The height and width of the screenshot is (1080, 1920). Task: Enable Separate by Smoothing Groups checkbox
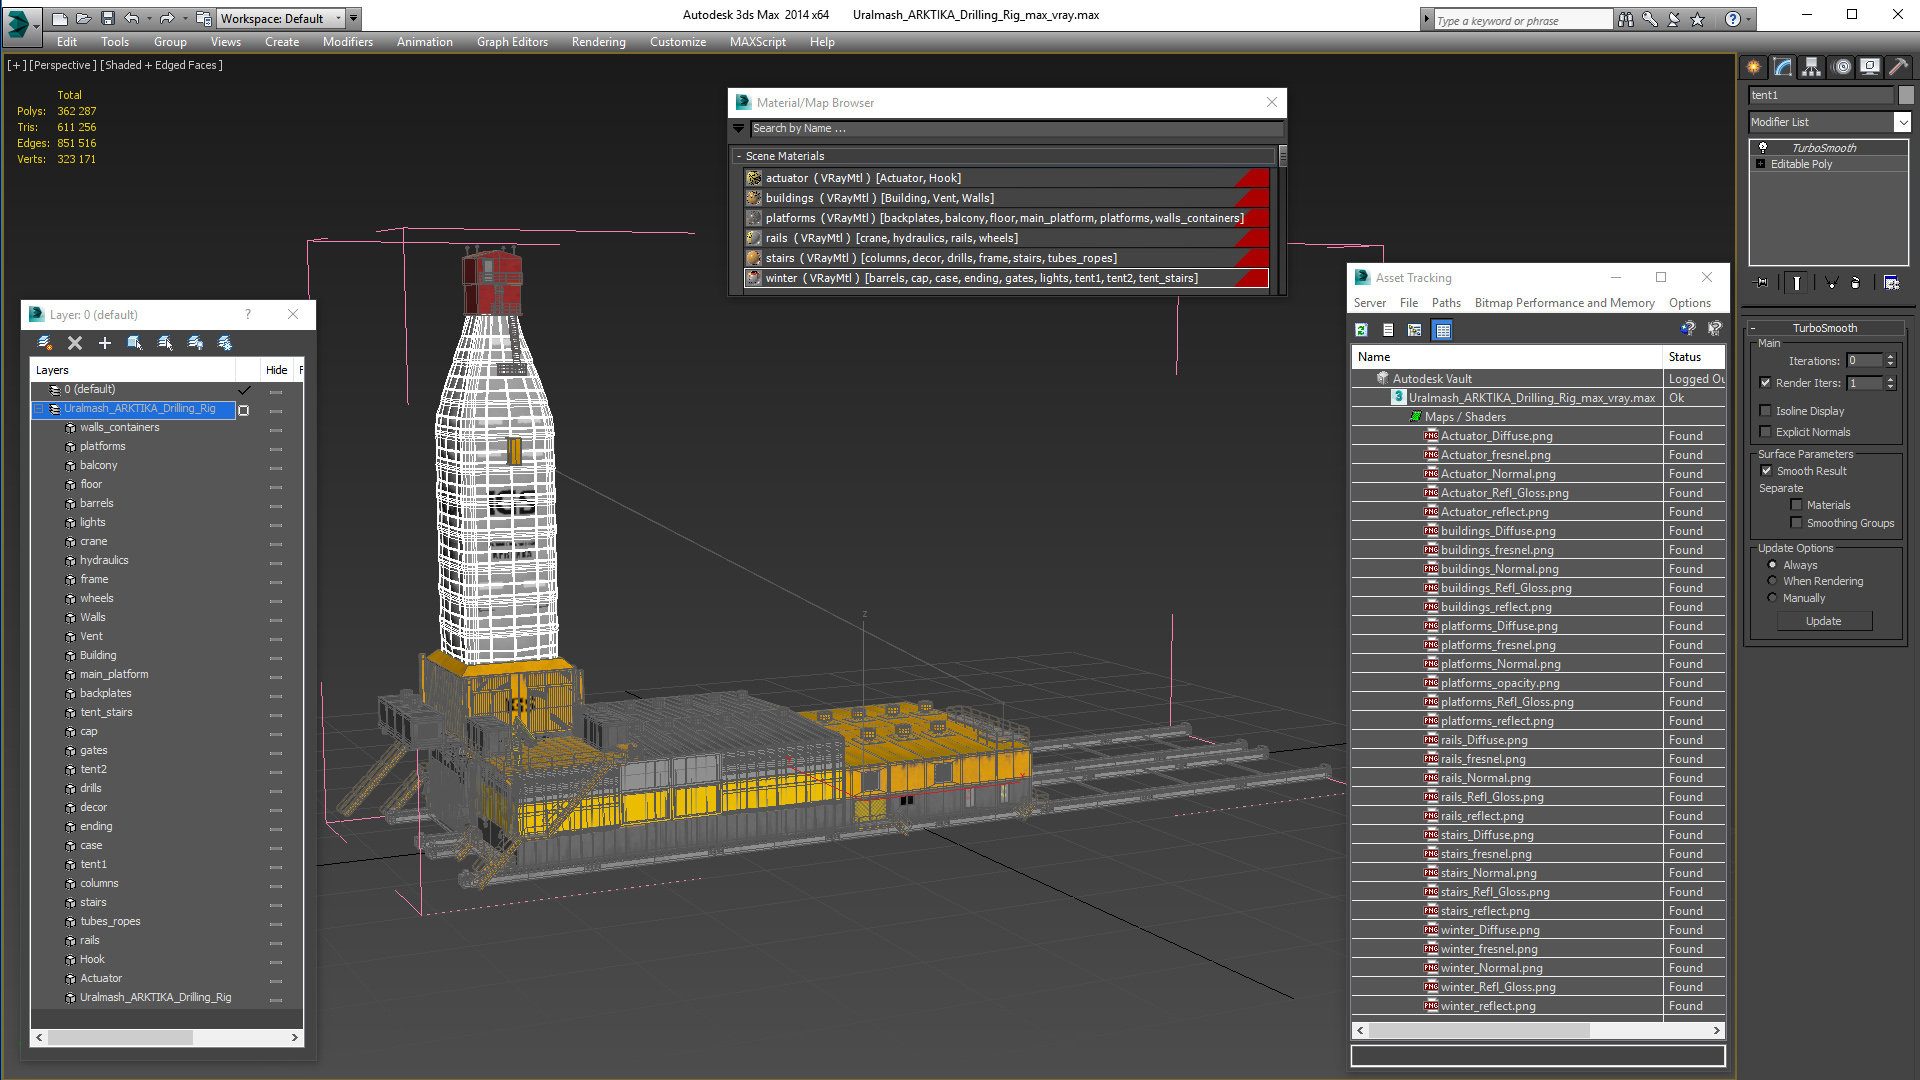click(1797, 523)
